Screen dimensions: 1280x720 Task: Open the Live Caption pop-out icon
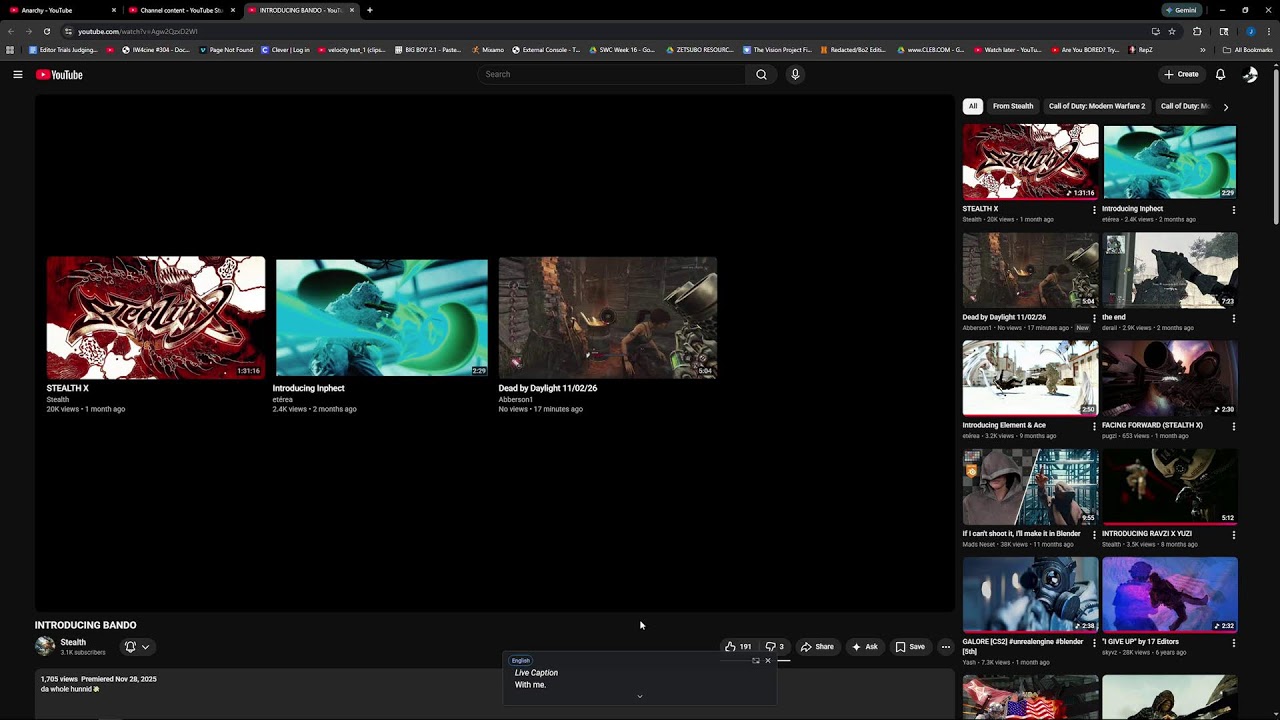[756, 660]
